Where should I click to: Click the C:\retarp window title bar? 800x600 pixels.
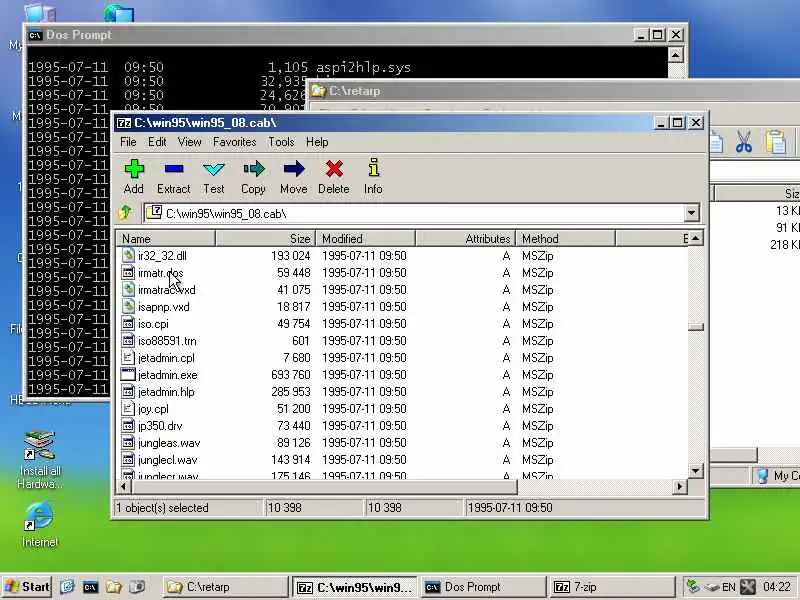point(554,91)
